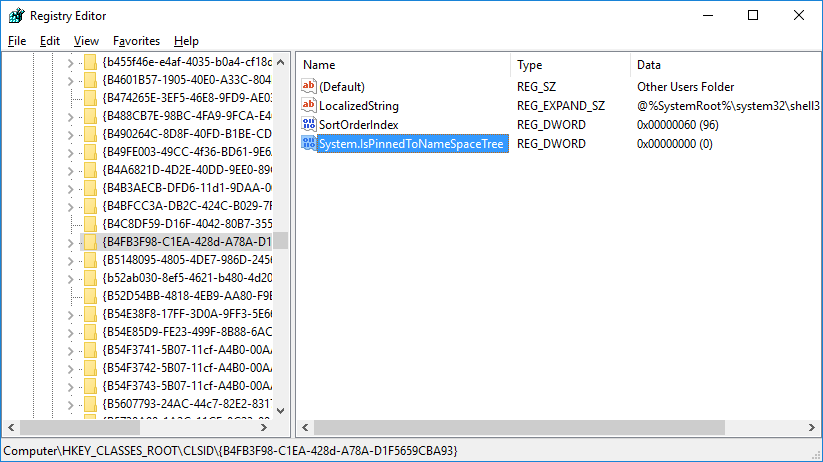Open the File menu
The width and height of the screenshot is (823, 462).
[x=17, y=41]
